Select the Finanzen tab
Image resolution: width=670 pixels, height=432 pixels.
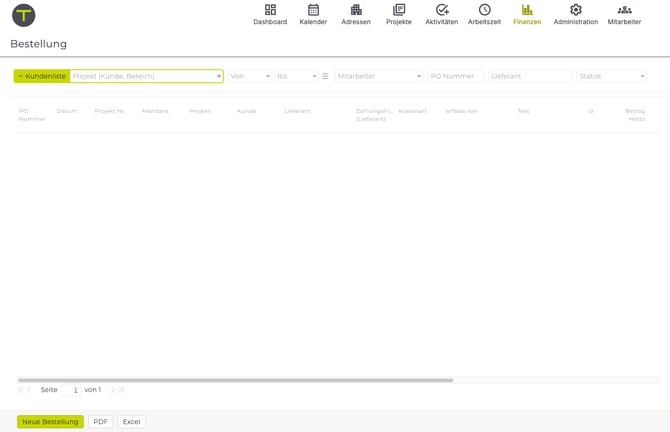point(527,15)
